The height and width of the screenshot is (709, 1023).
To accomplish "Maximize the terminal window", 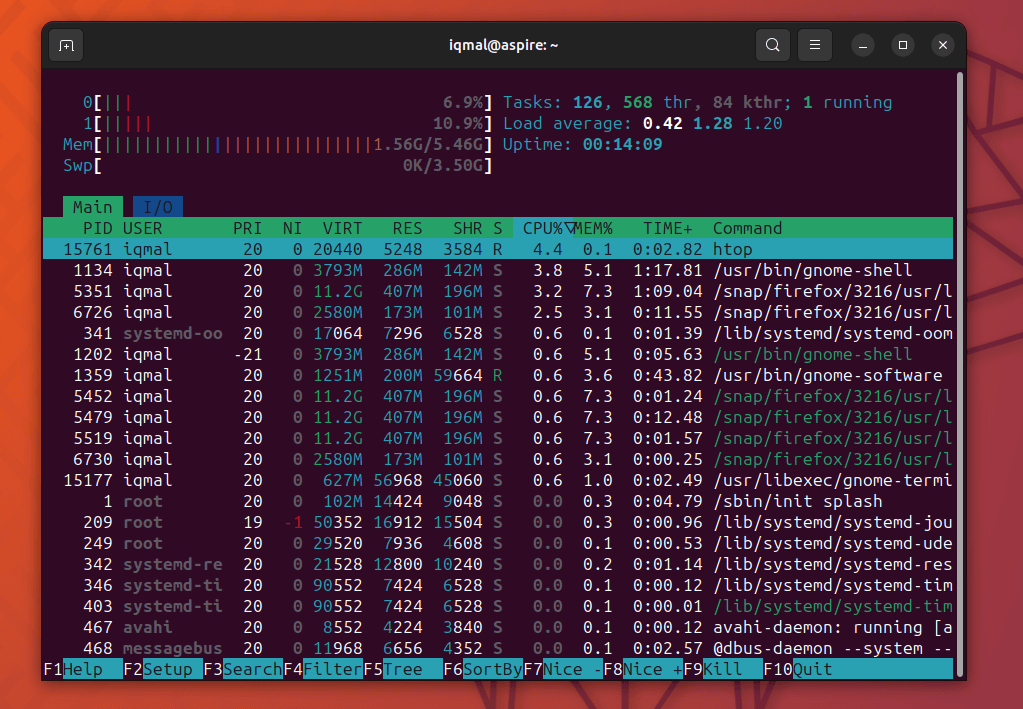I will tap(903, 46).
